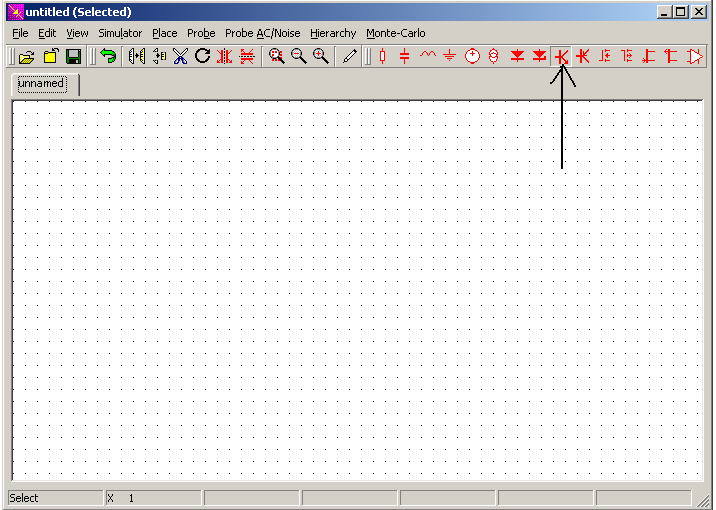Open the File menu
The height and width of the screenshot is (510, 716).
(x=20, y=33)
